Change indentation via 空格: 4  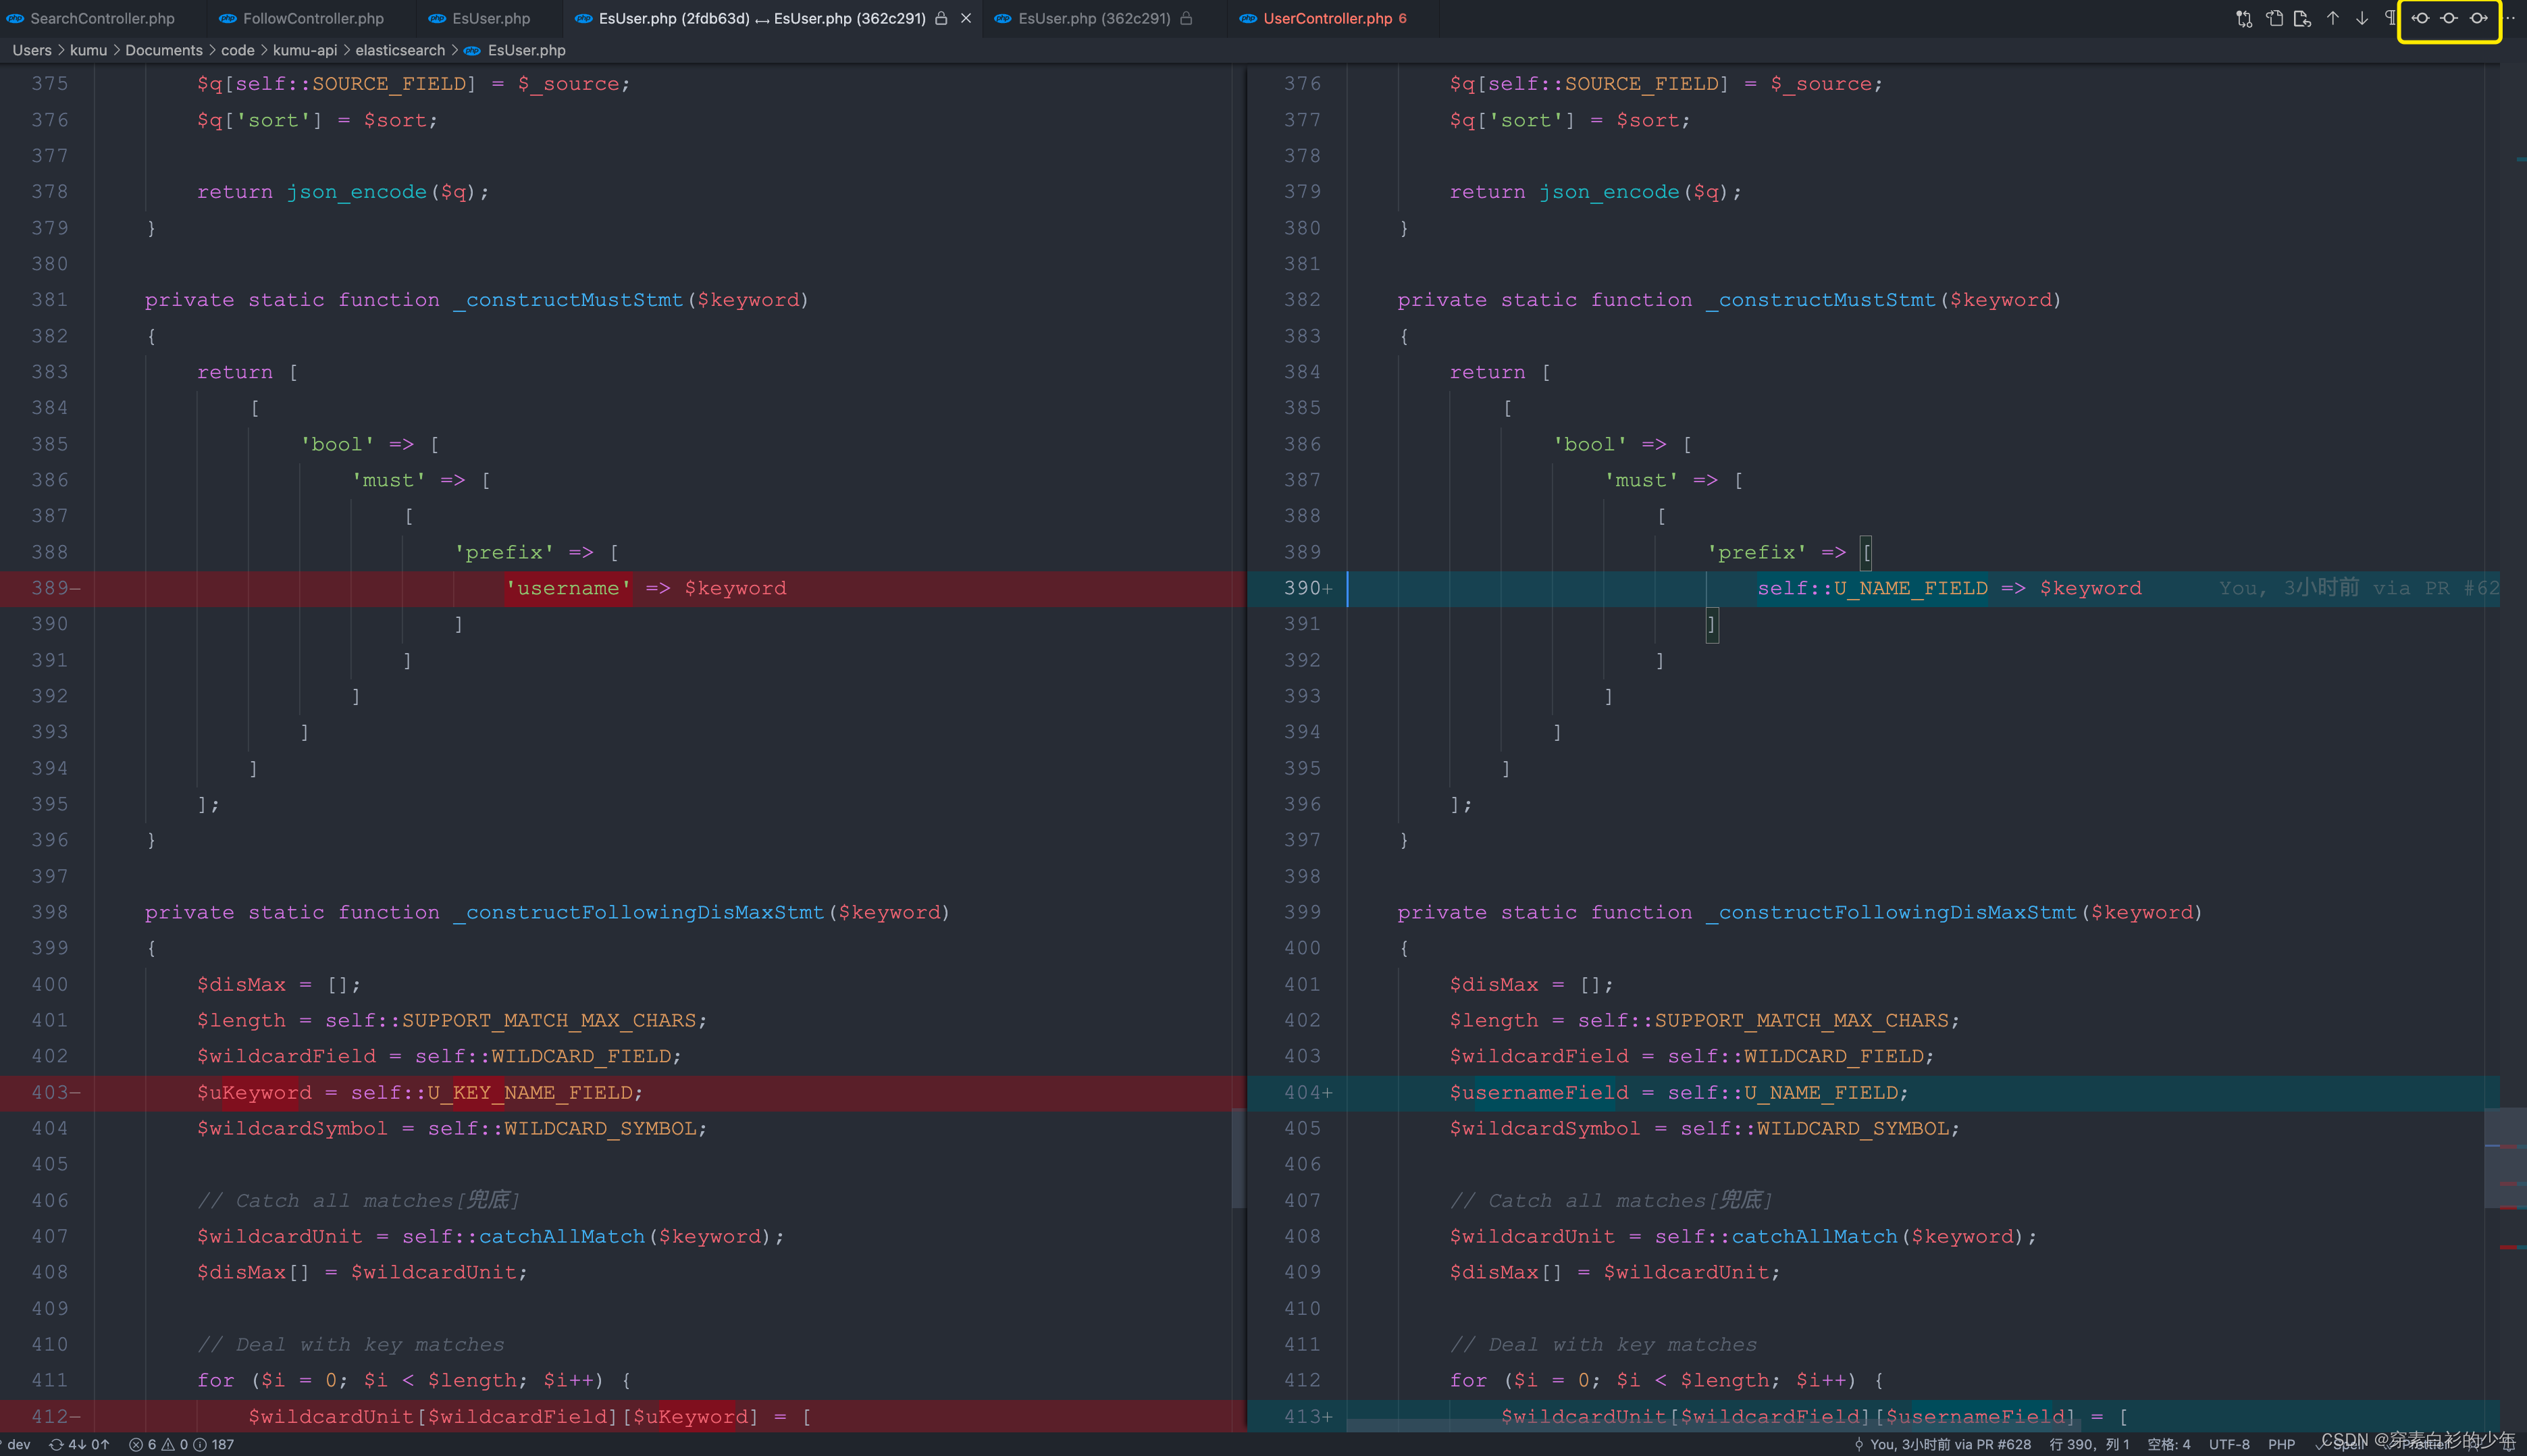point(2168,1444)
